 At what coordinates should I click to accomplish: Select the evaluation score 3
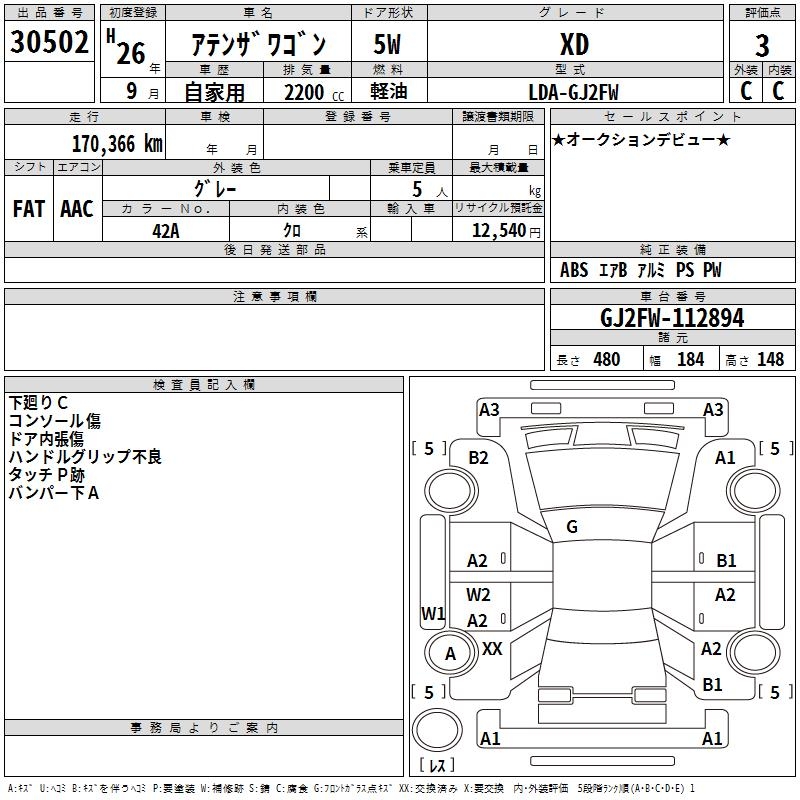click(x=762, y=45)
